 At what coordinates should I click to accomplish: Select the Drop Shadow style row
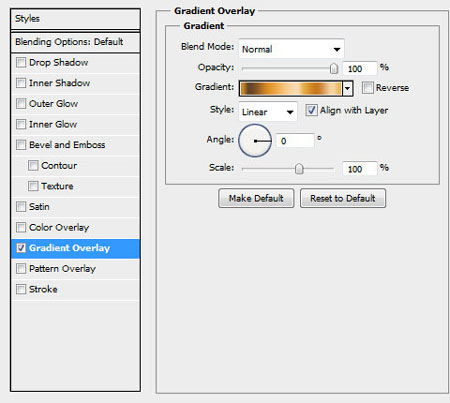coord(75,63)
